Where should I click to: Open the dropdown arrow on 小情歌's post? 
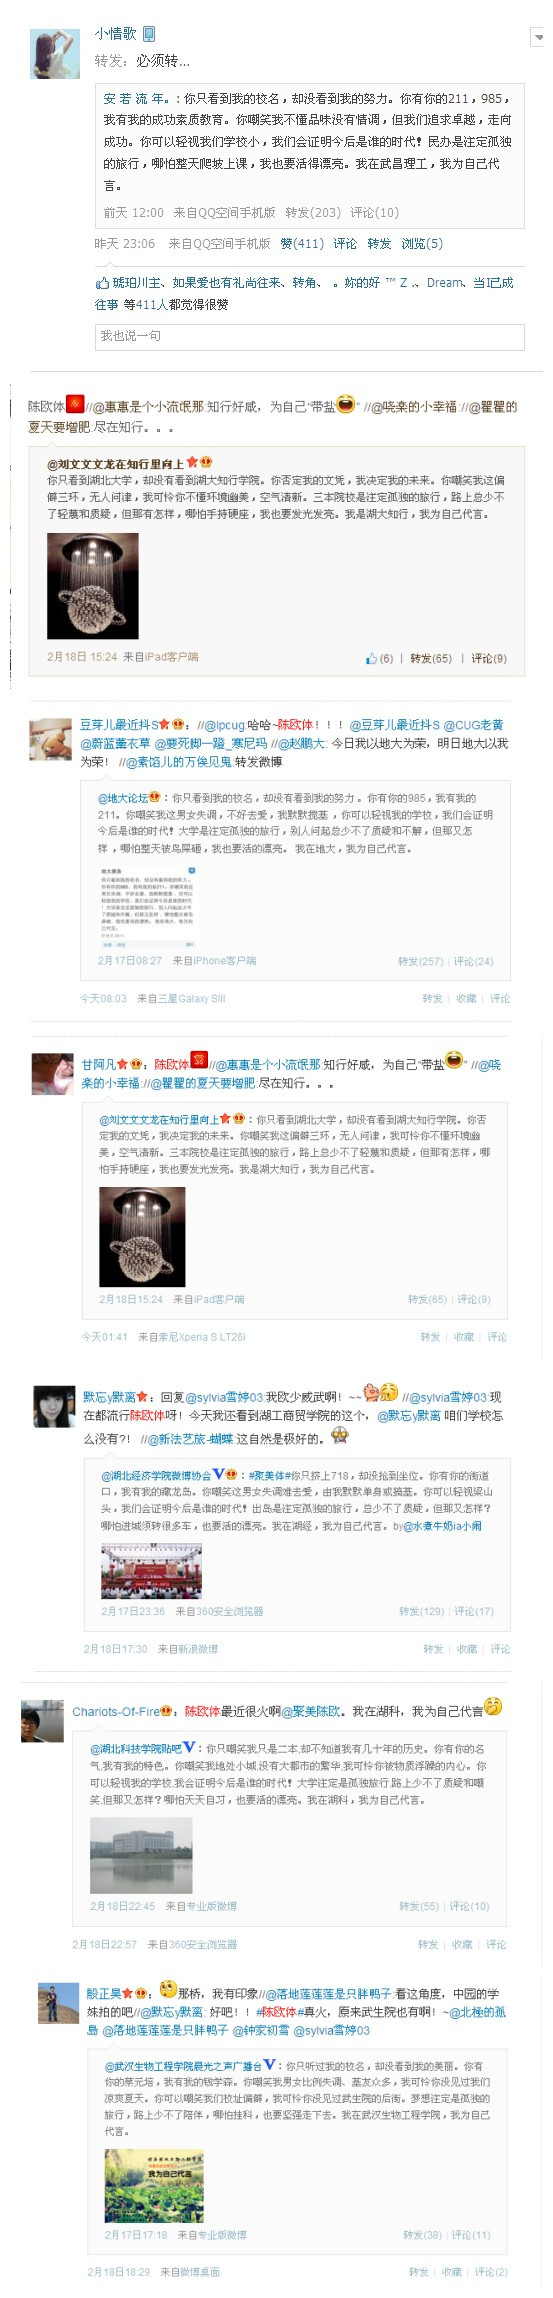tap(538, 37)
